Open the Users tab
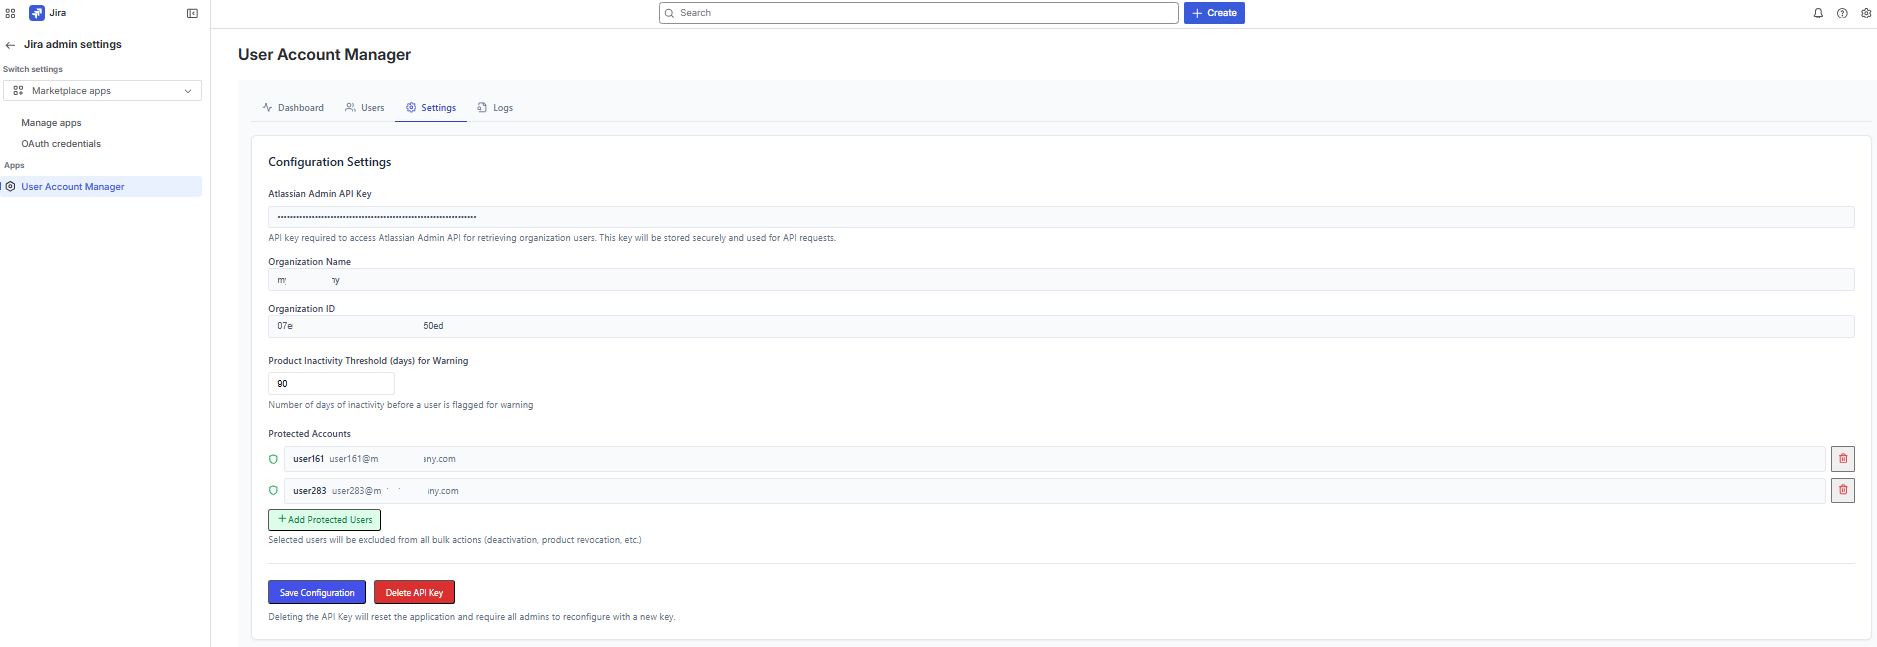Image resolution: width=1877 pixels, height=647 pixels. (x=365, y=108)
